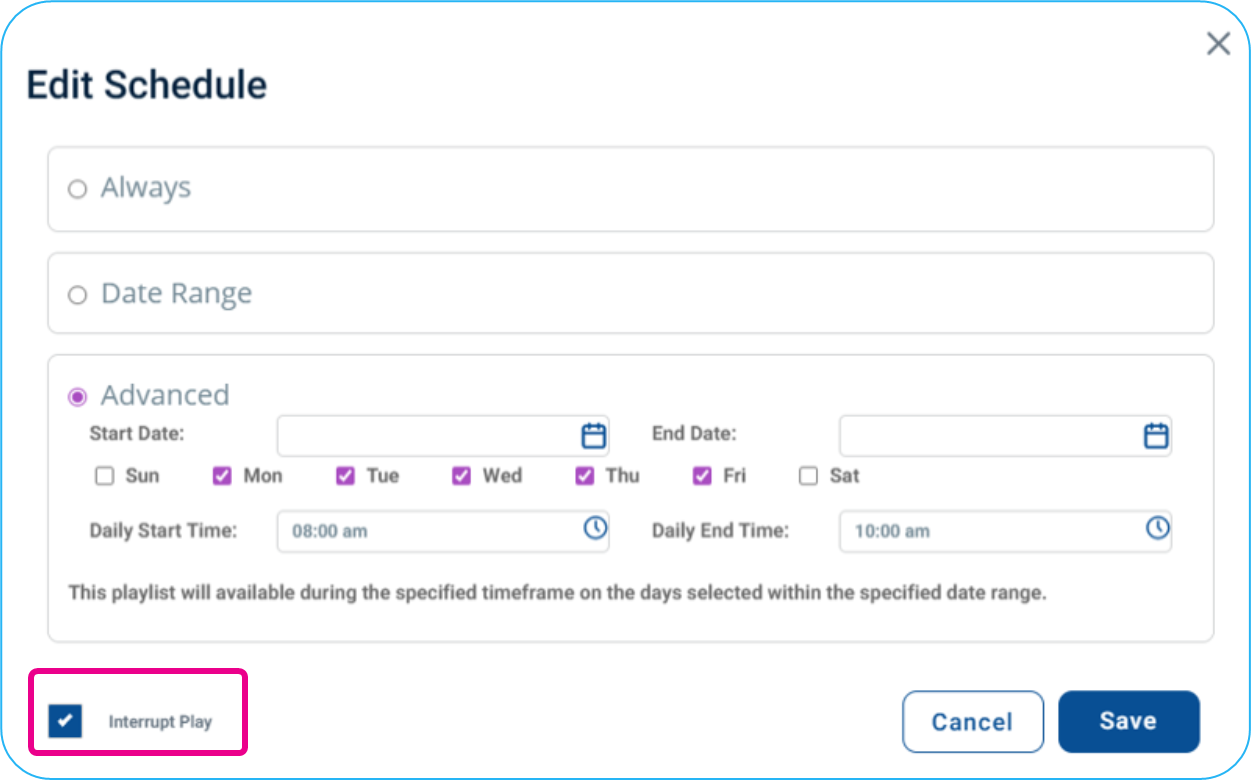Toggle the Interrupt Play checkbox
The image size is (1251, 780).
[x=65, y=720]
